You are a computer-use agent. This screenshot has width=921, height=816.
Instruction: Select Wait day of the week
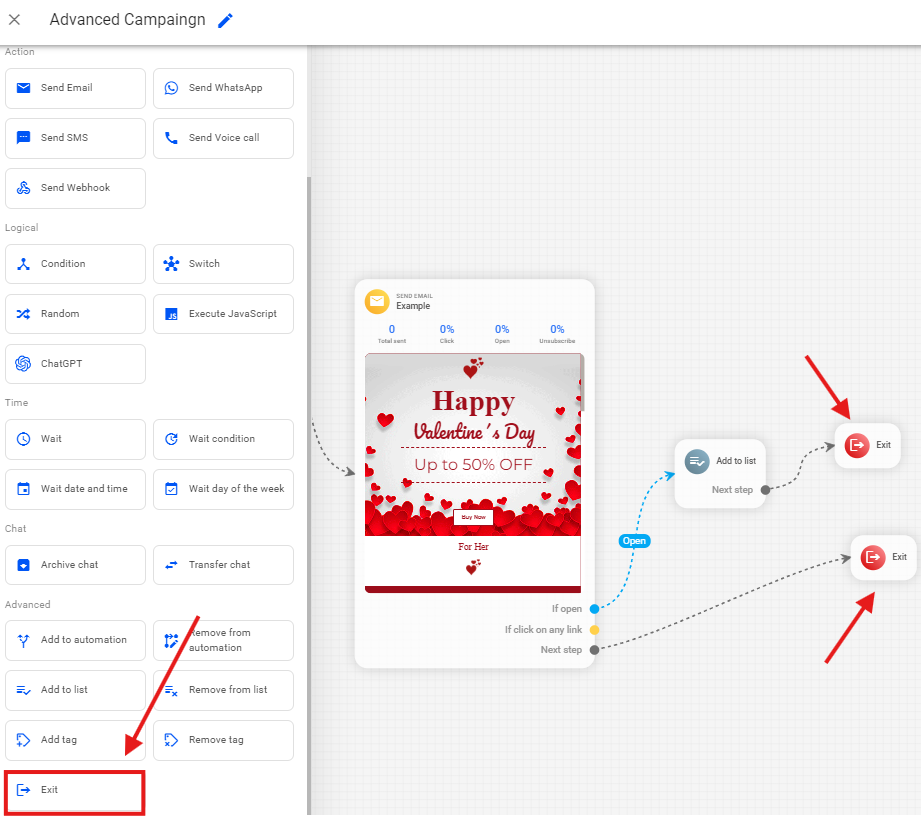click(x=223, y=489)
